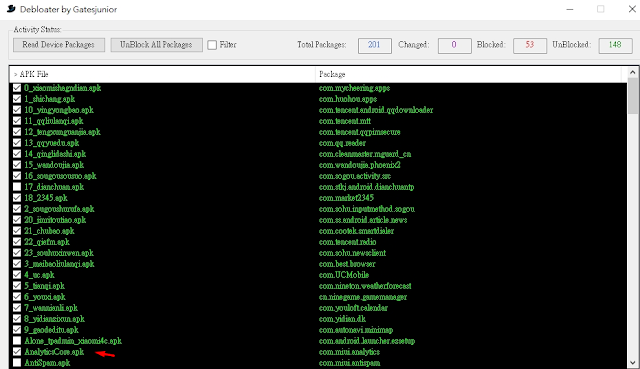The width and height of the screenshot is (640, 369).
Task: Click package com.best.browser
Action: click(347, 264)
